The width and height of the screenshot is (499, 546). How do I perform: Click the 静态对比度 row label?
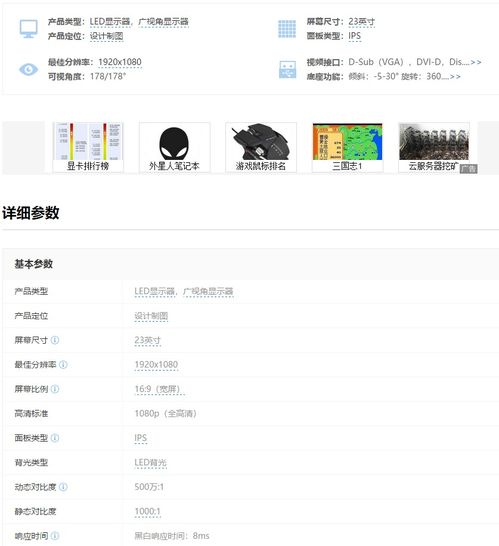(x=35, y=512)
